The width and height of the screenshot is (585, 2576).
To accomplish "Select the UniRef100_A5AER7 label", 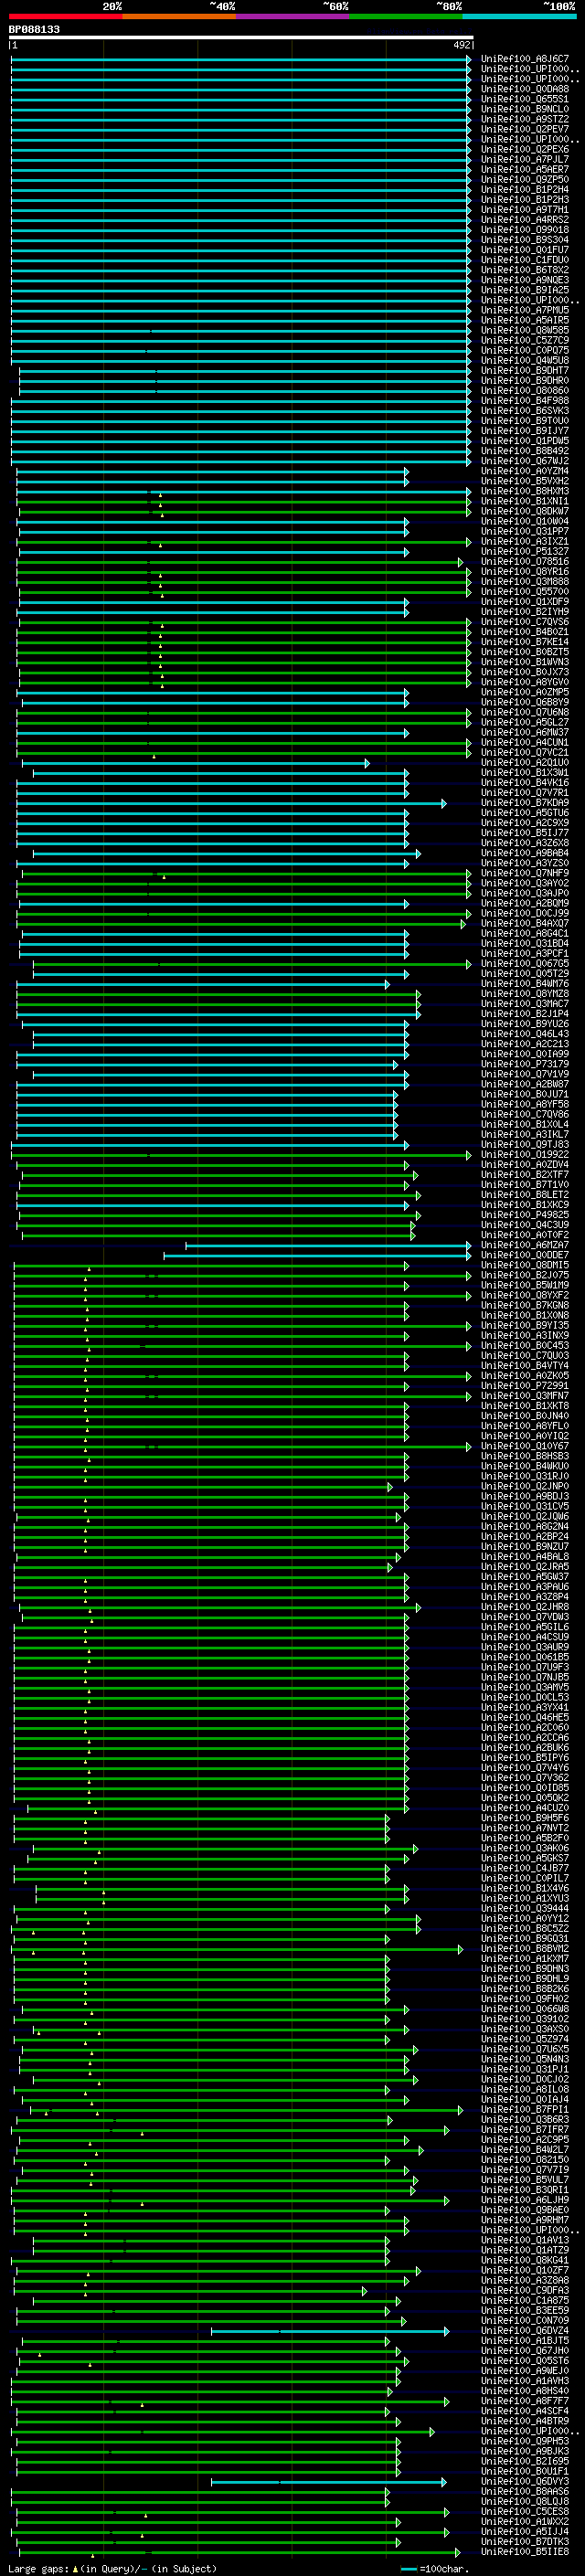I will click(525, 169).
